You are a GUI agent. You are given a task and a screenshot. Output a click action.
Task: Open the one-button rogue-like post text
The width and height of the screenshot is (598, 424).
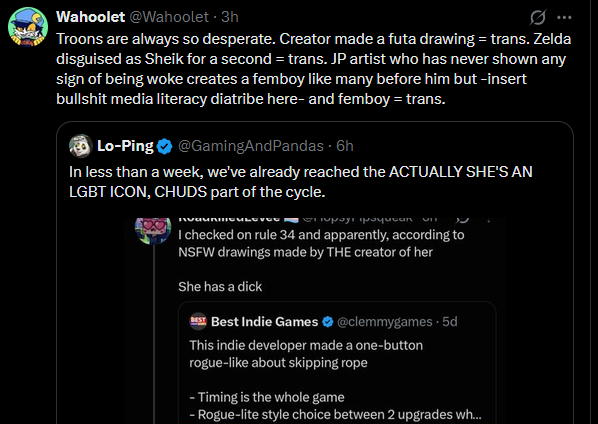306,354
